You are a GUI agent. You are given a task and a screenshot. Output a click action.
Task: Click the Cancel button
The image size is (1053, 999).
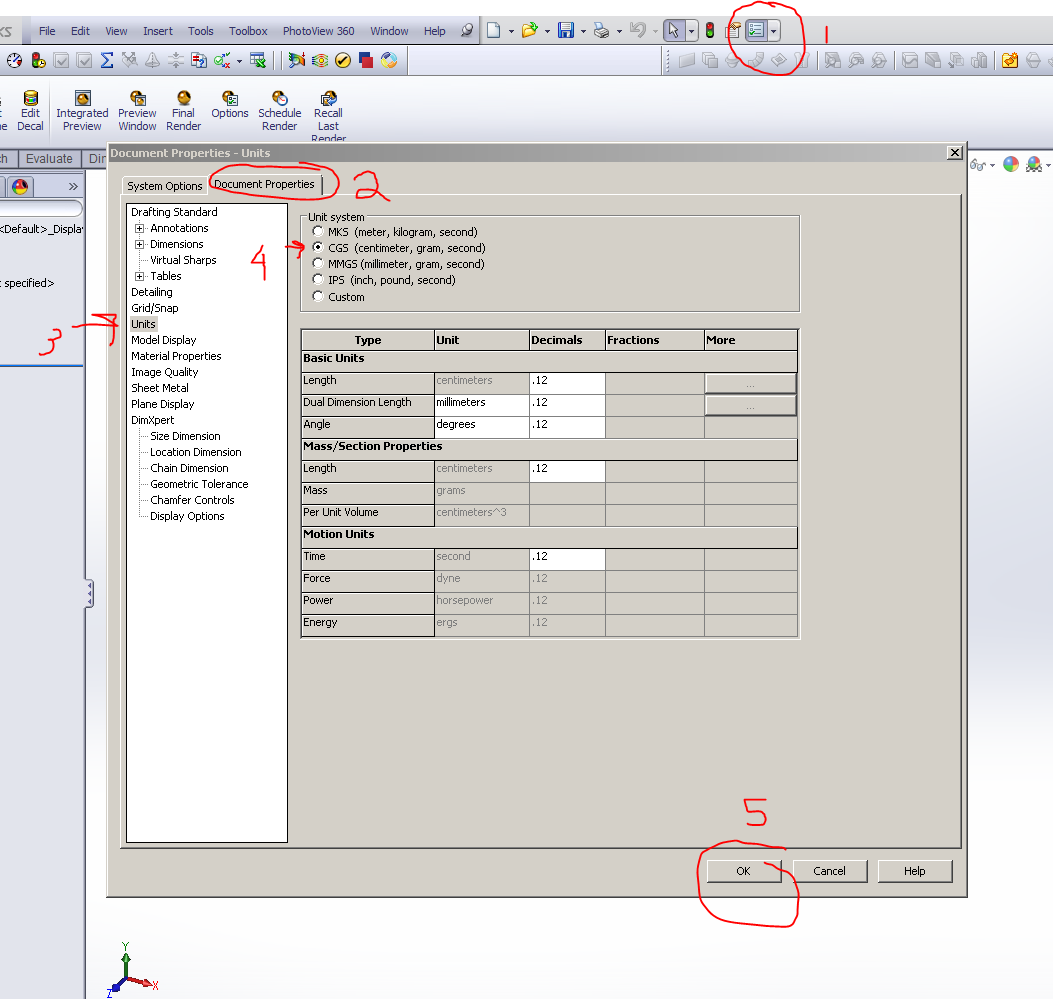coord(829,871)
